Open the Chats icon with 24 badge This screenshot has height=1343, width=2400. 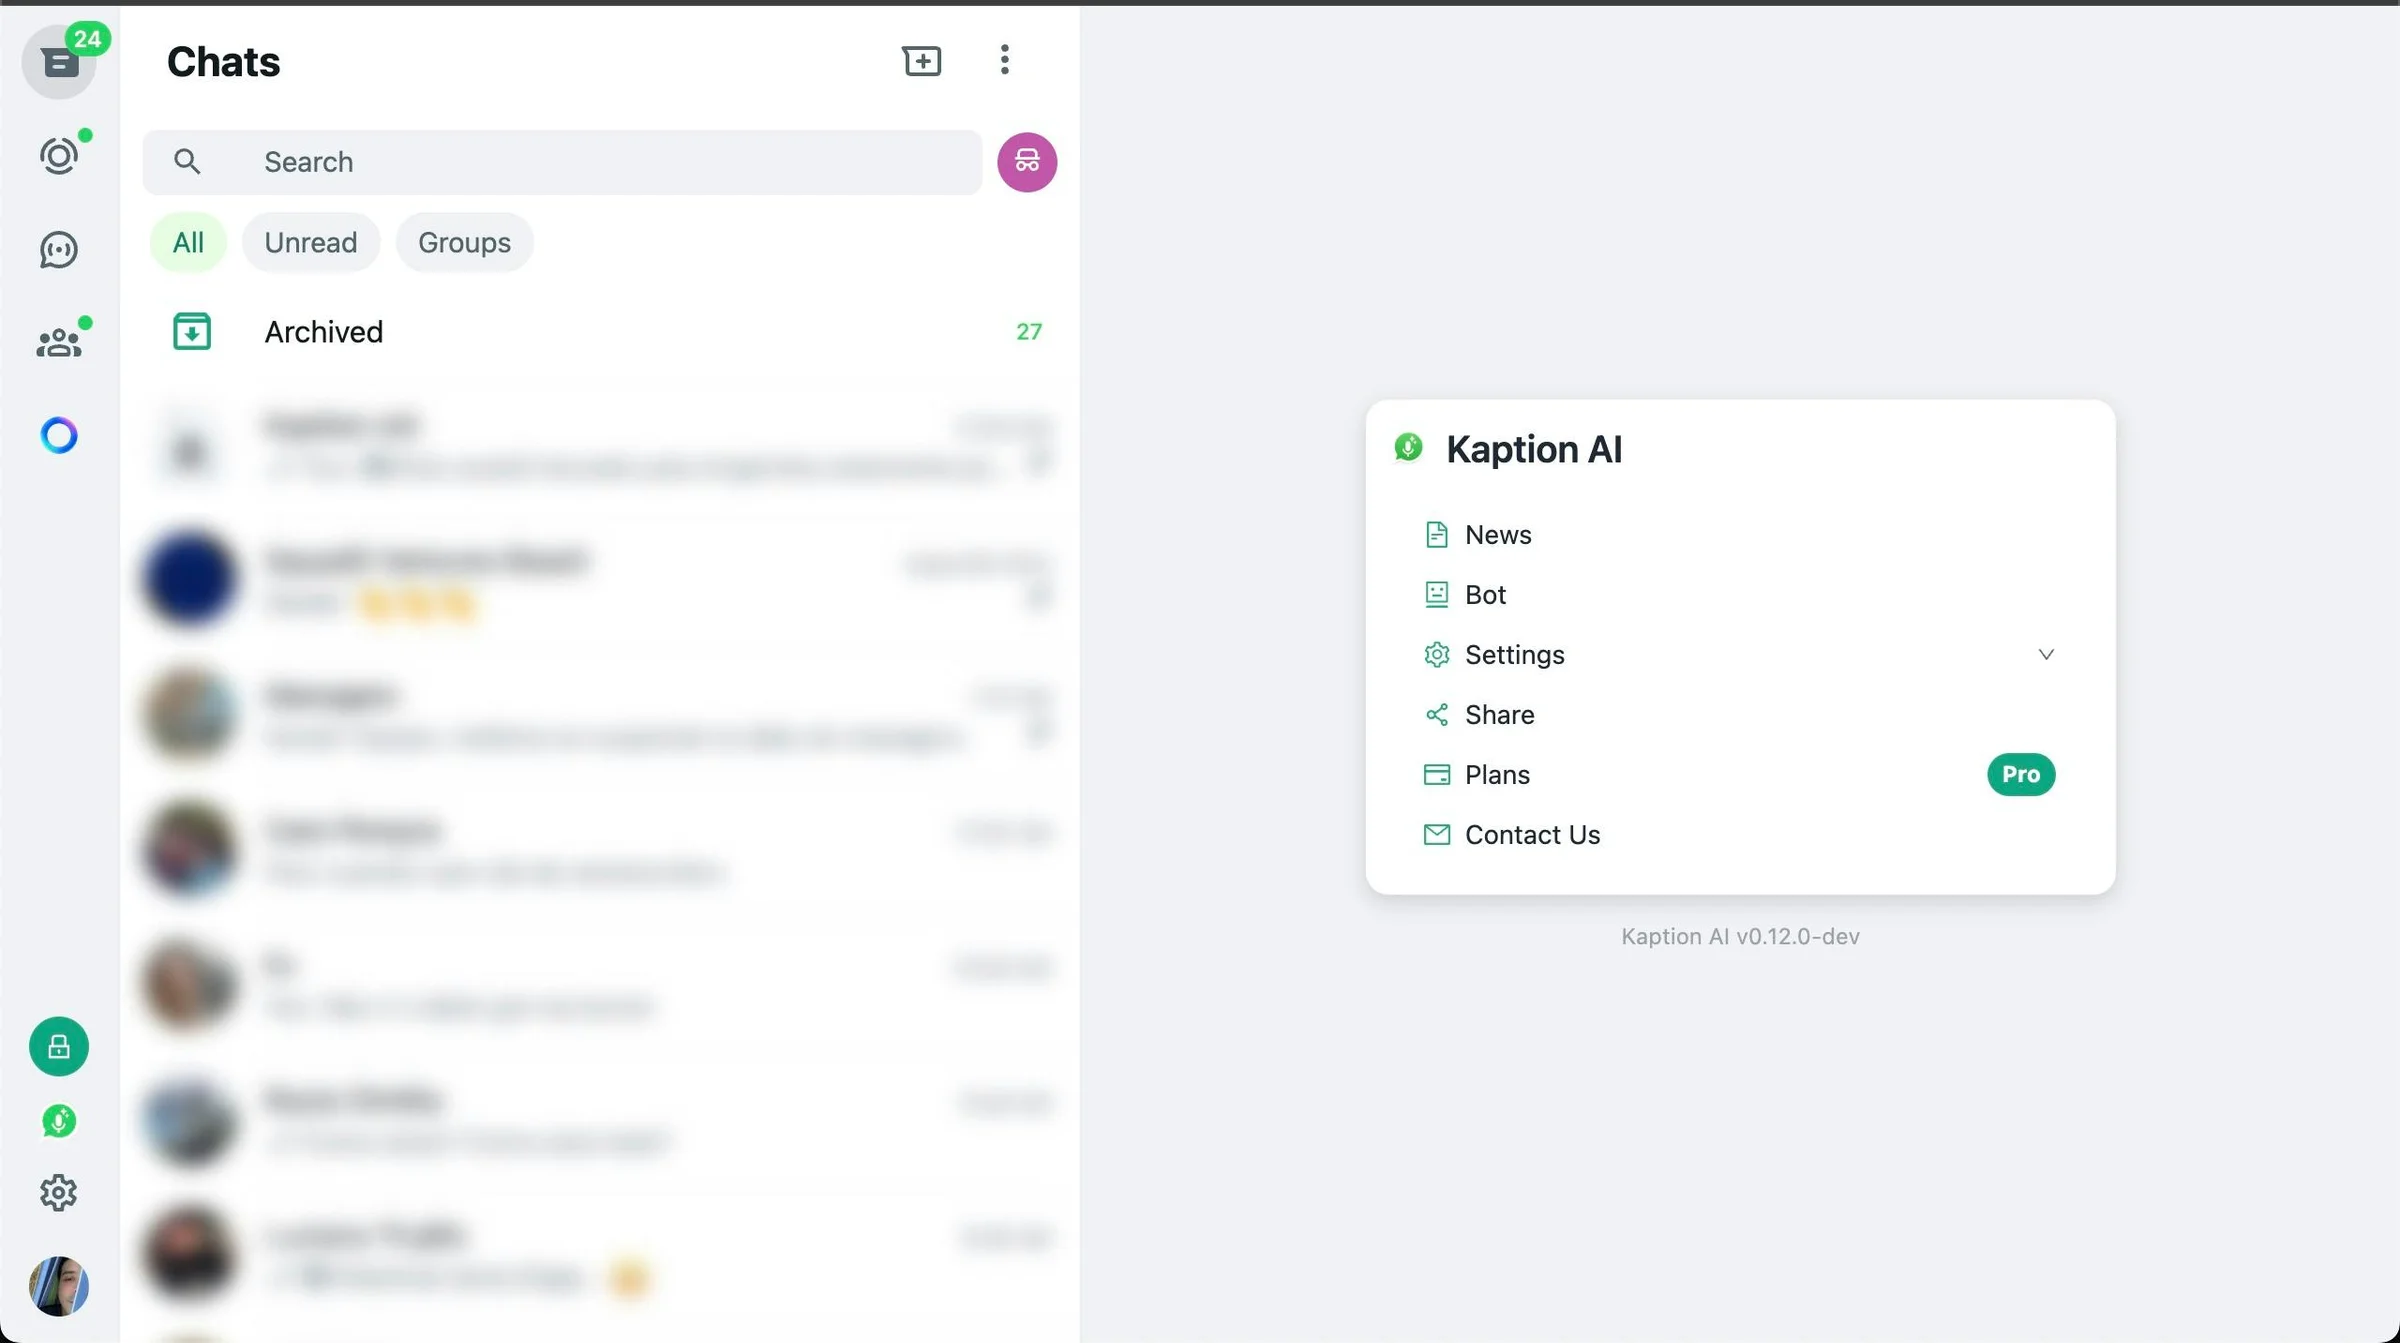pos(59,62)
